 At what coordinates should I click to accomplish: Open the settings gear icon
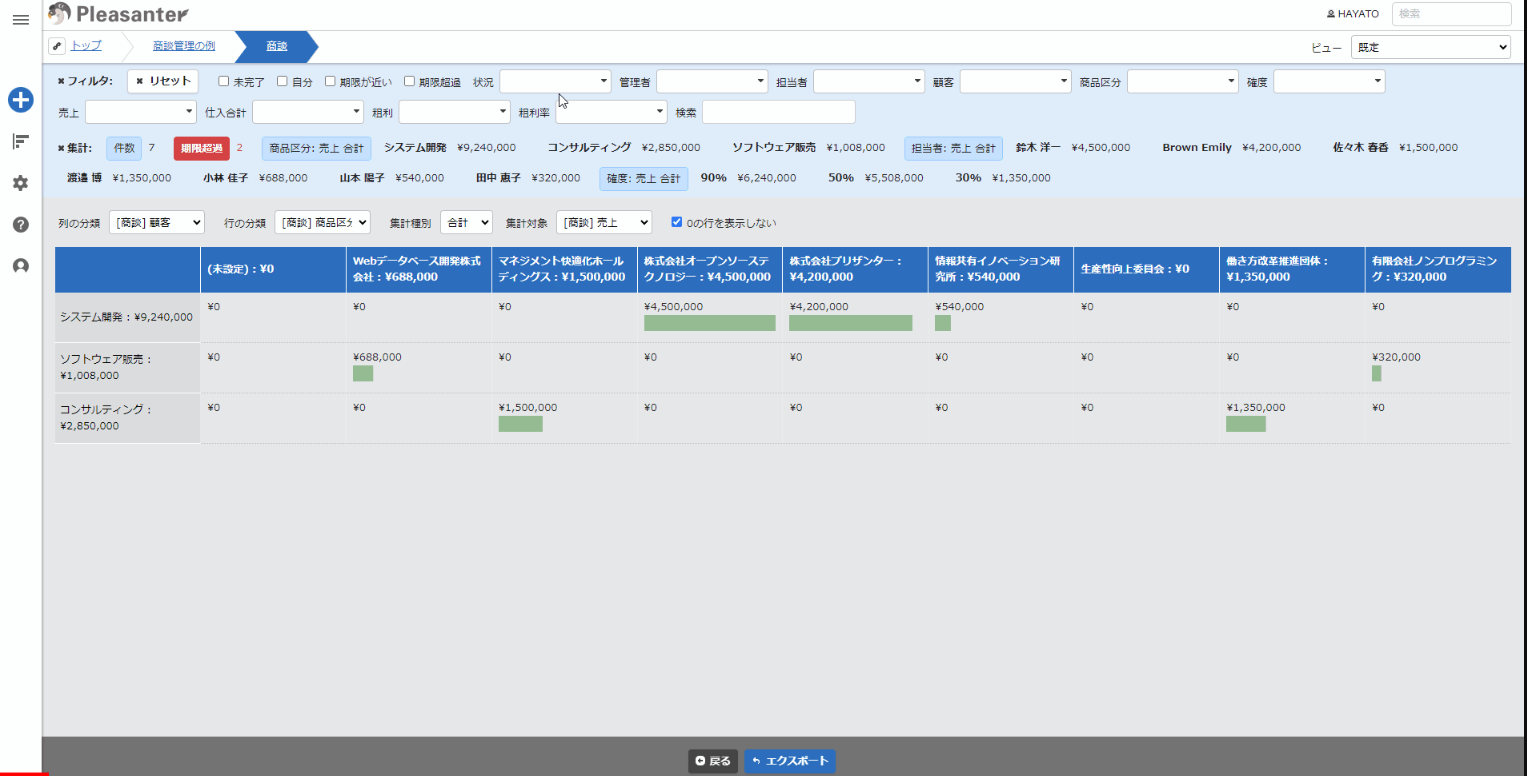point(20,183)
